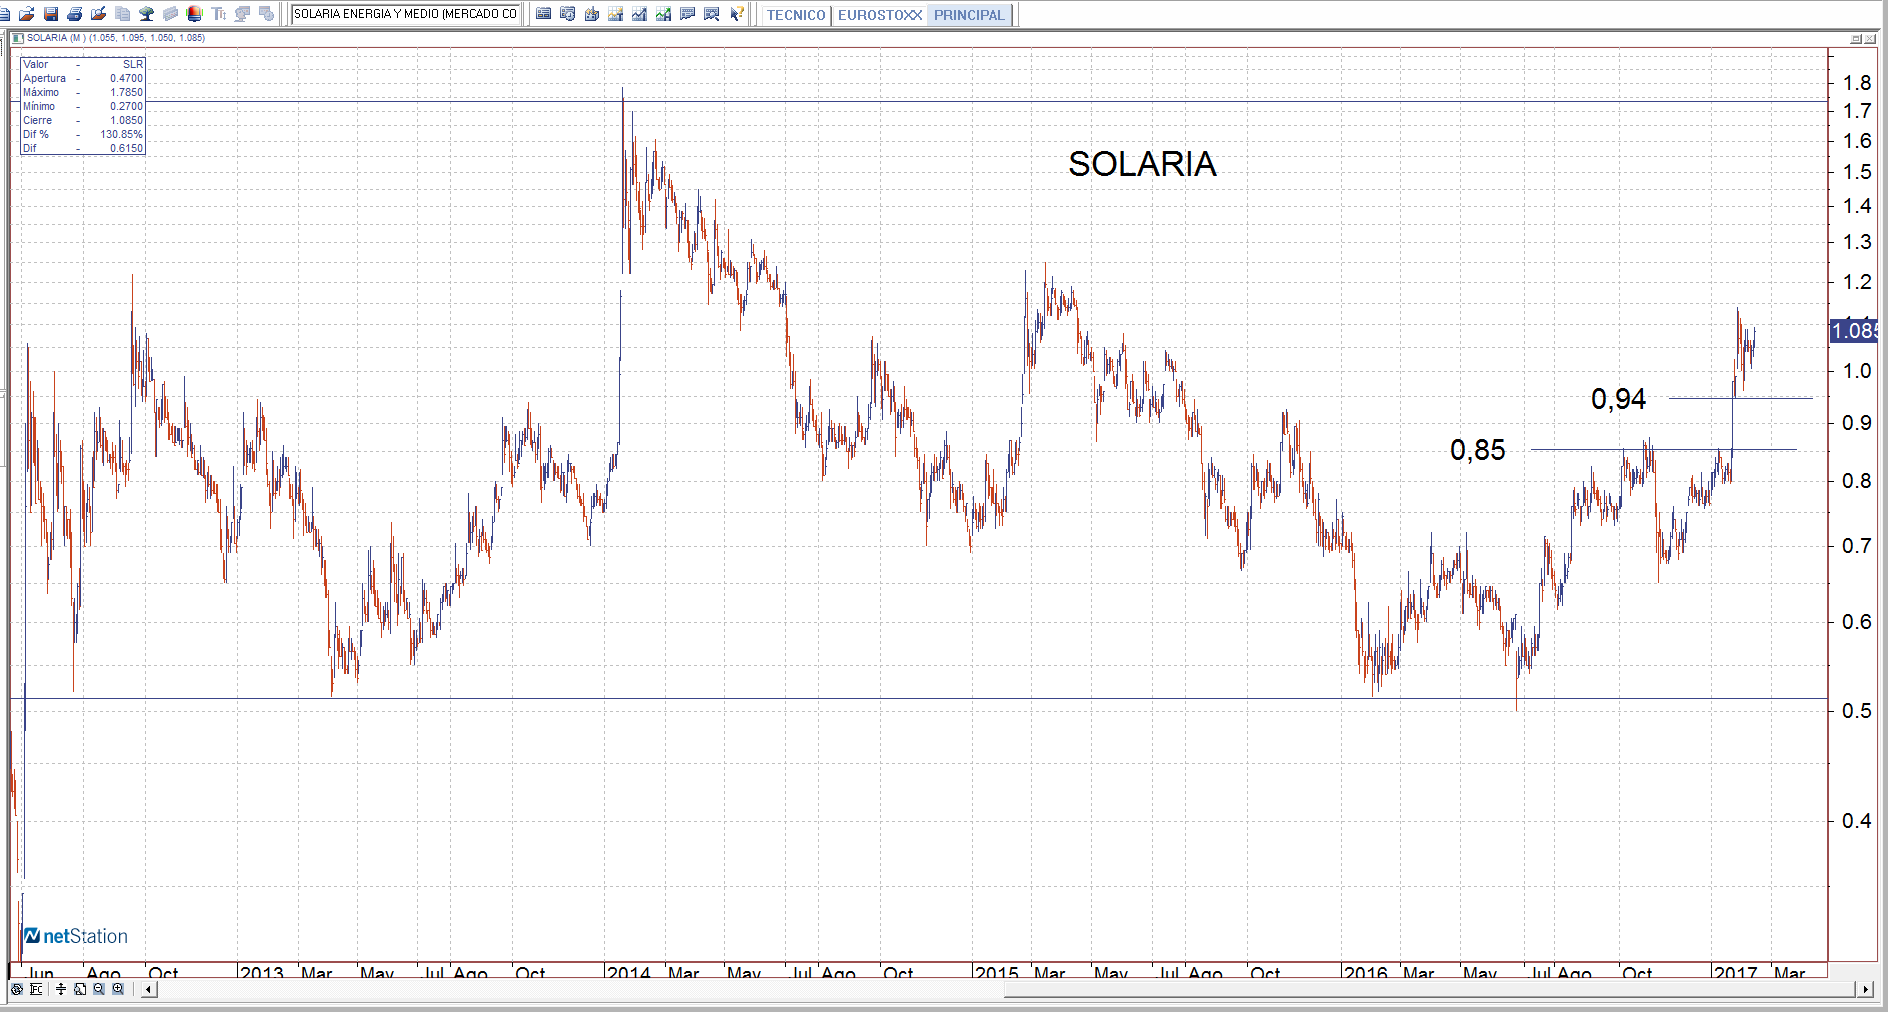This screenshot has width=1888, height=1012.
Task: Click the scale settings icon in bottom bar
Action: tap(37, 989)
